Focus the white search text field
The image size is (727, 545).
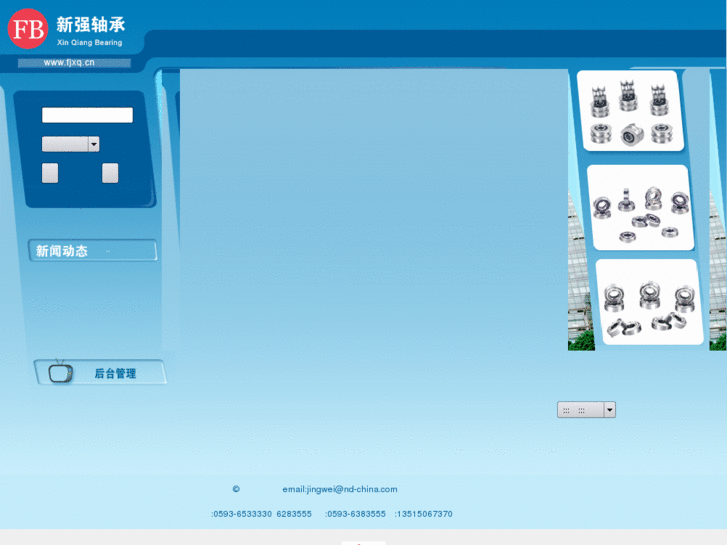[87, 115]
